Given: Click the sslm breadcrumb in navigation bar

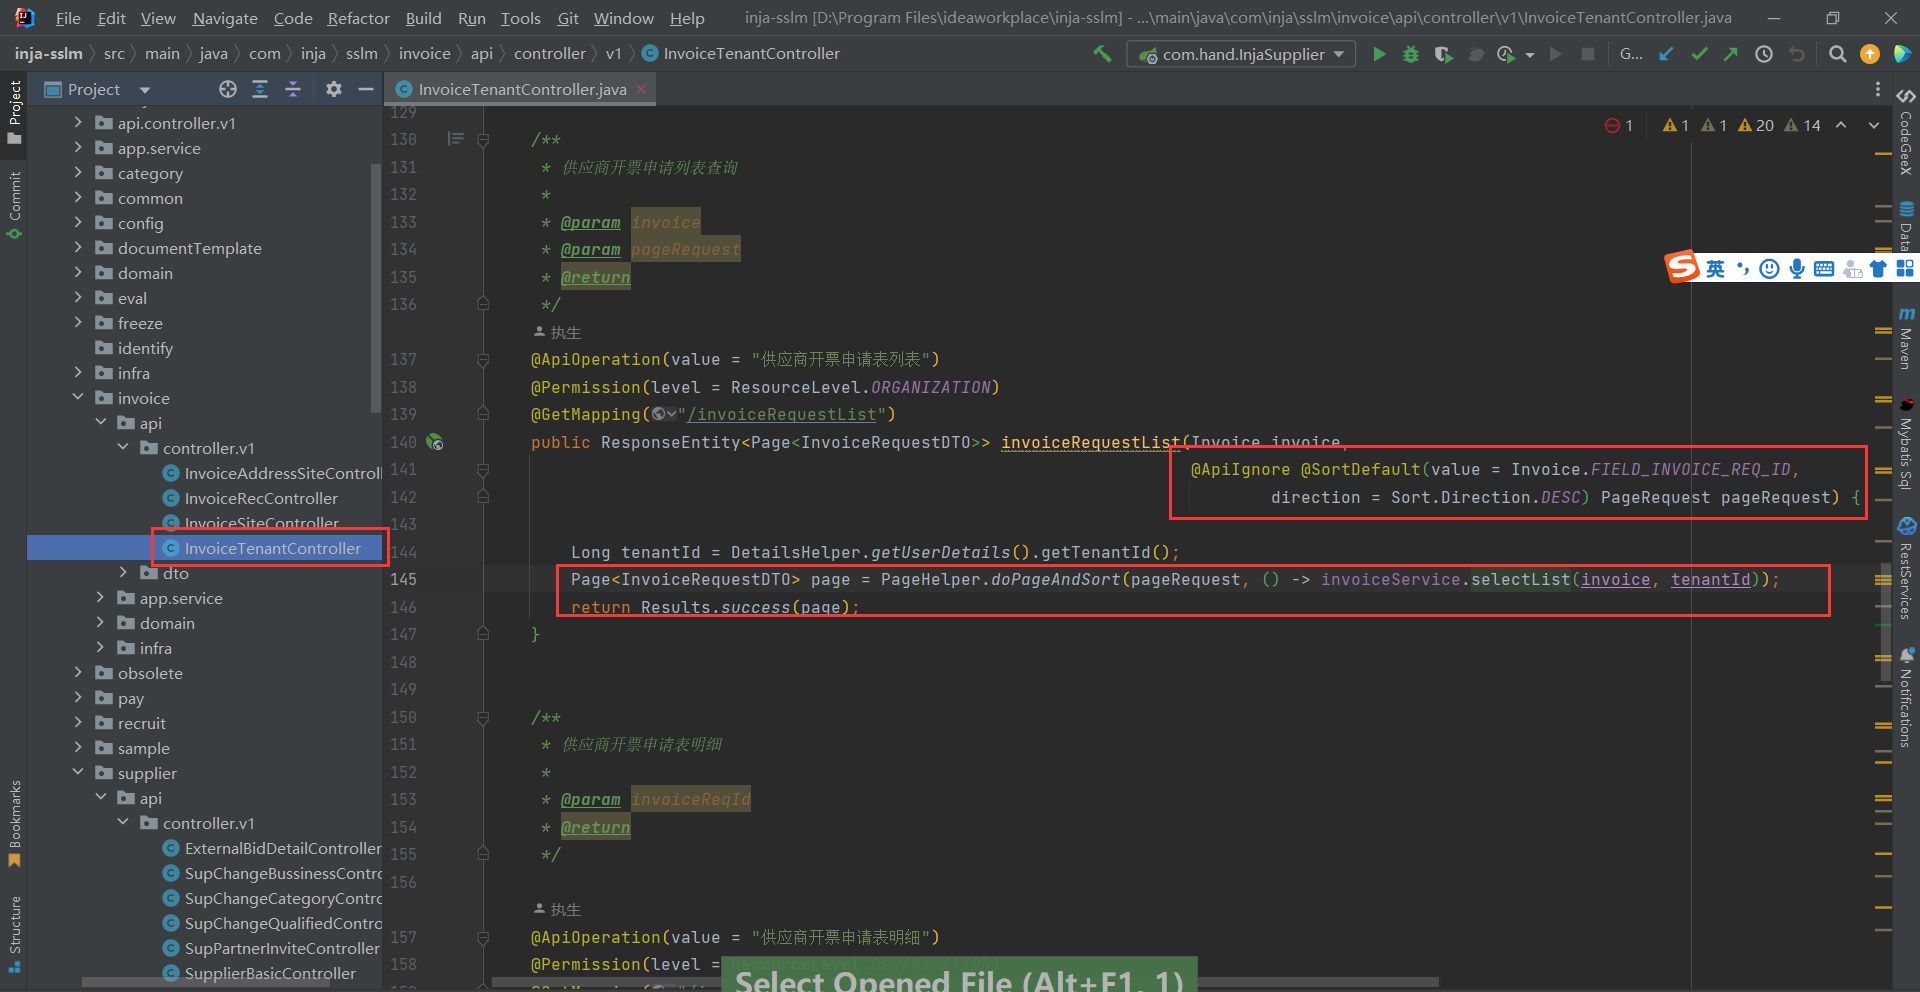Looking at the screenshot, I should click(x=361, y=54).
